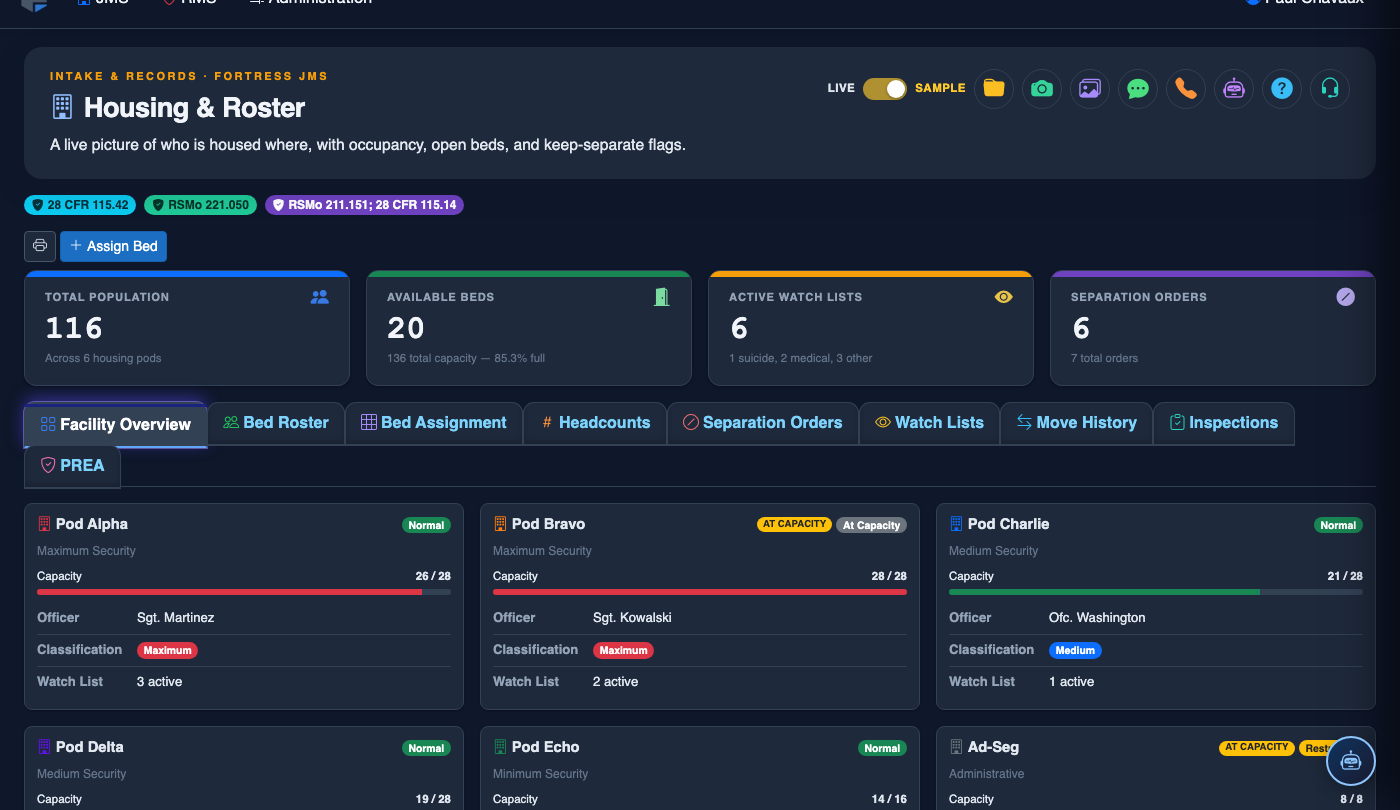Click the eye icon on Active Watch Lists card
Screen dimensions: 1400x810
pyautogui.click(x=1004, y=297)
